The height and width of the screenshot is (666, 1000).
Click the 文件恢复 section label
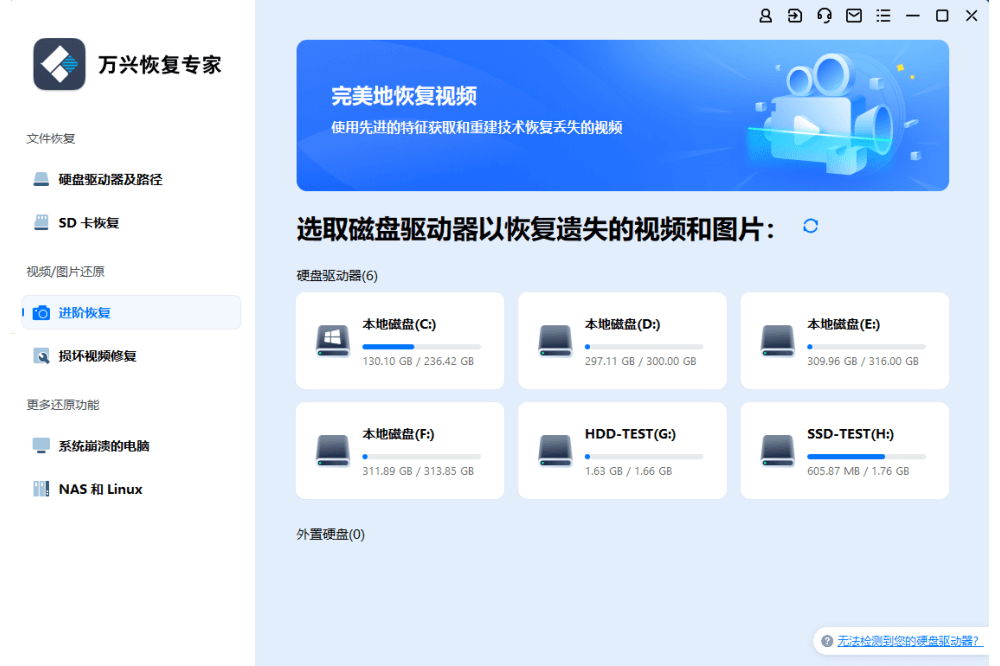[x=51, y=138]
